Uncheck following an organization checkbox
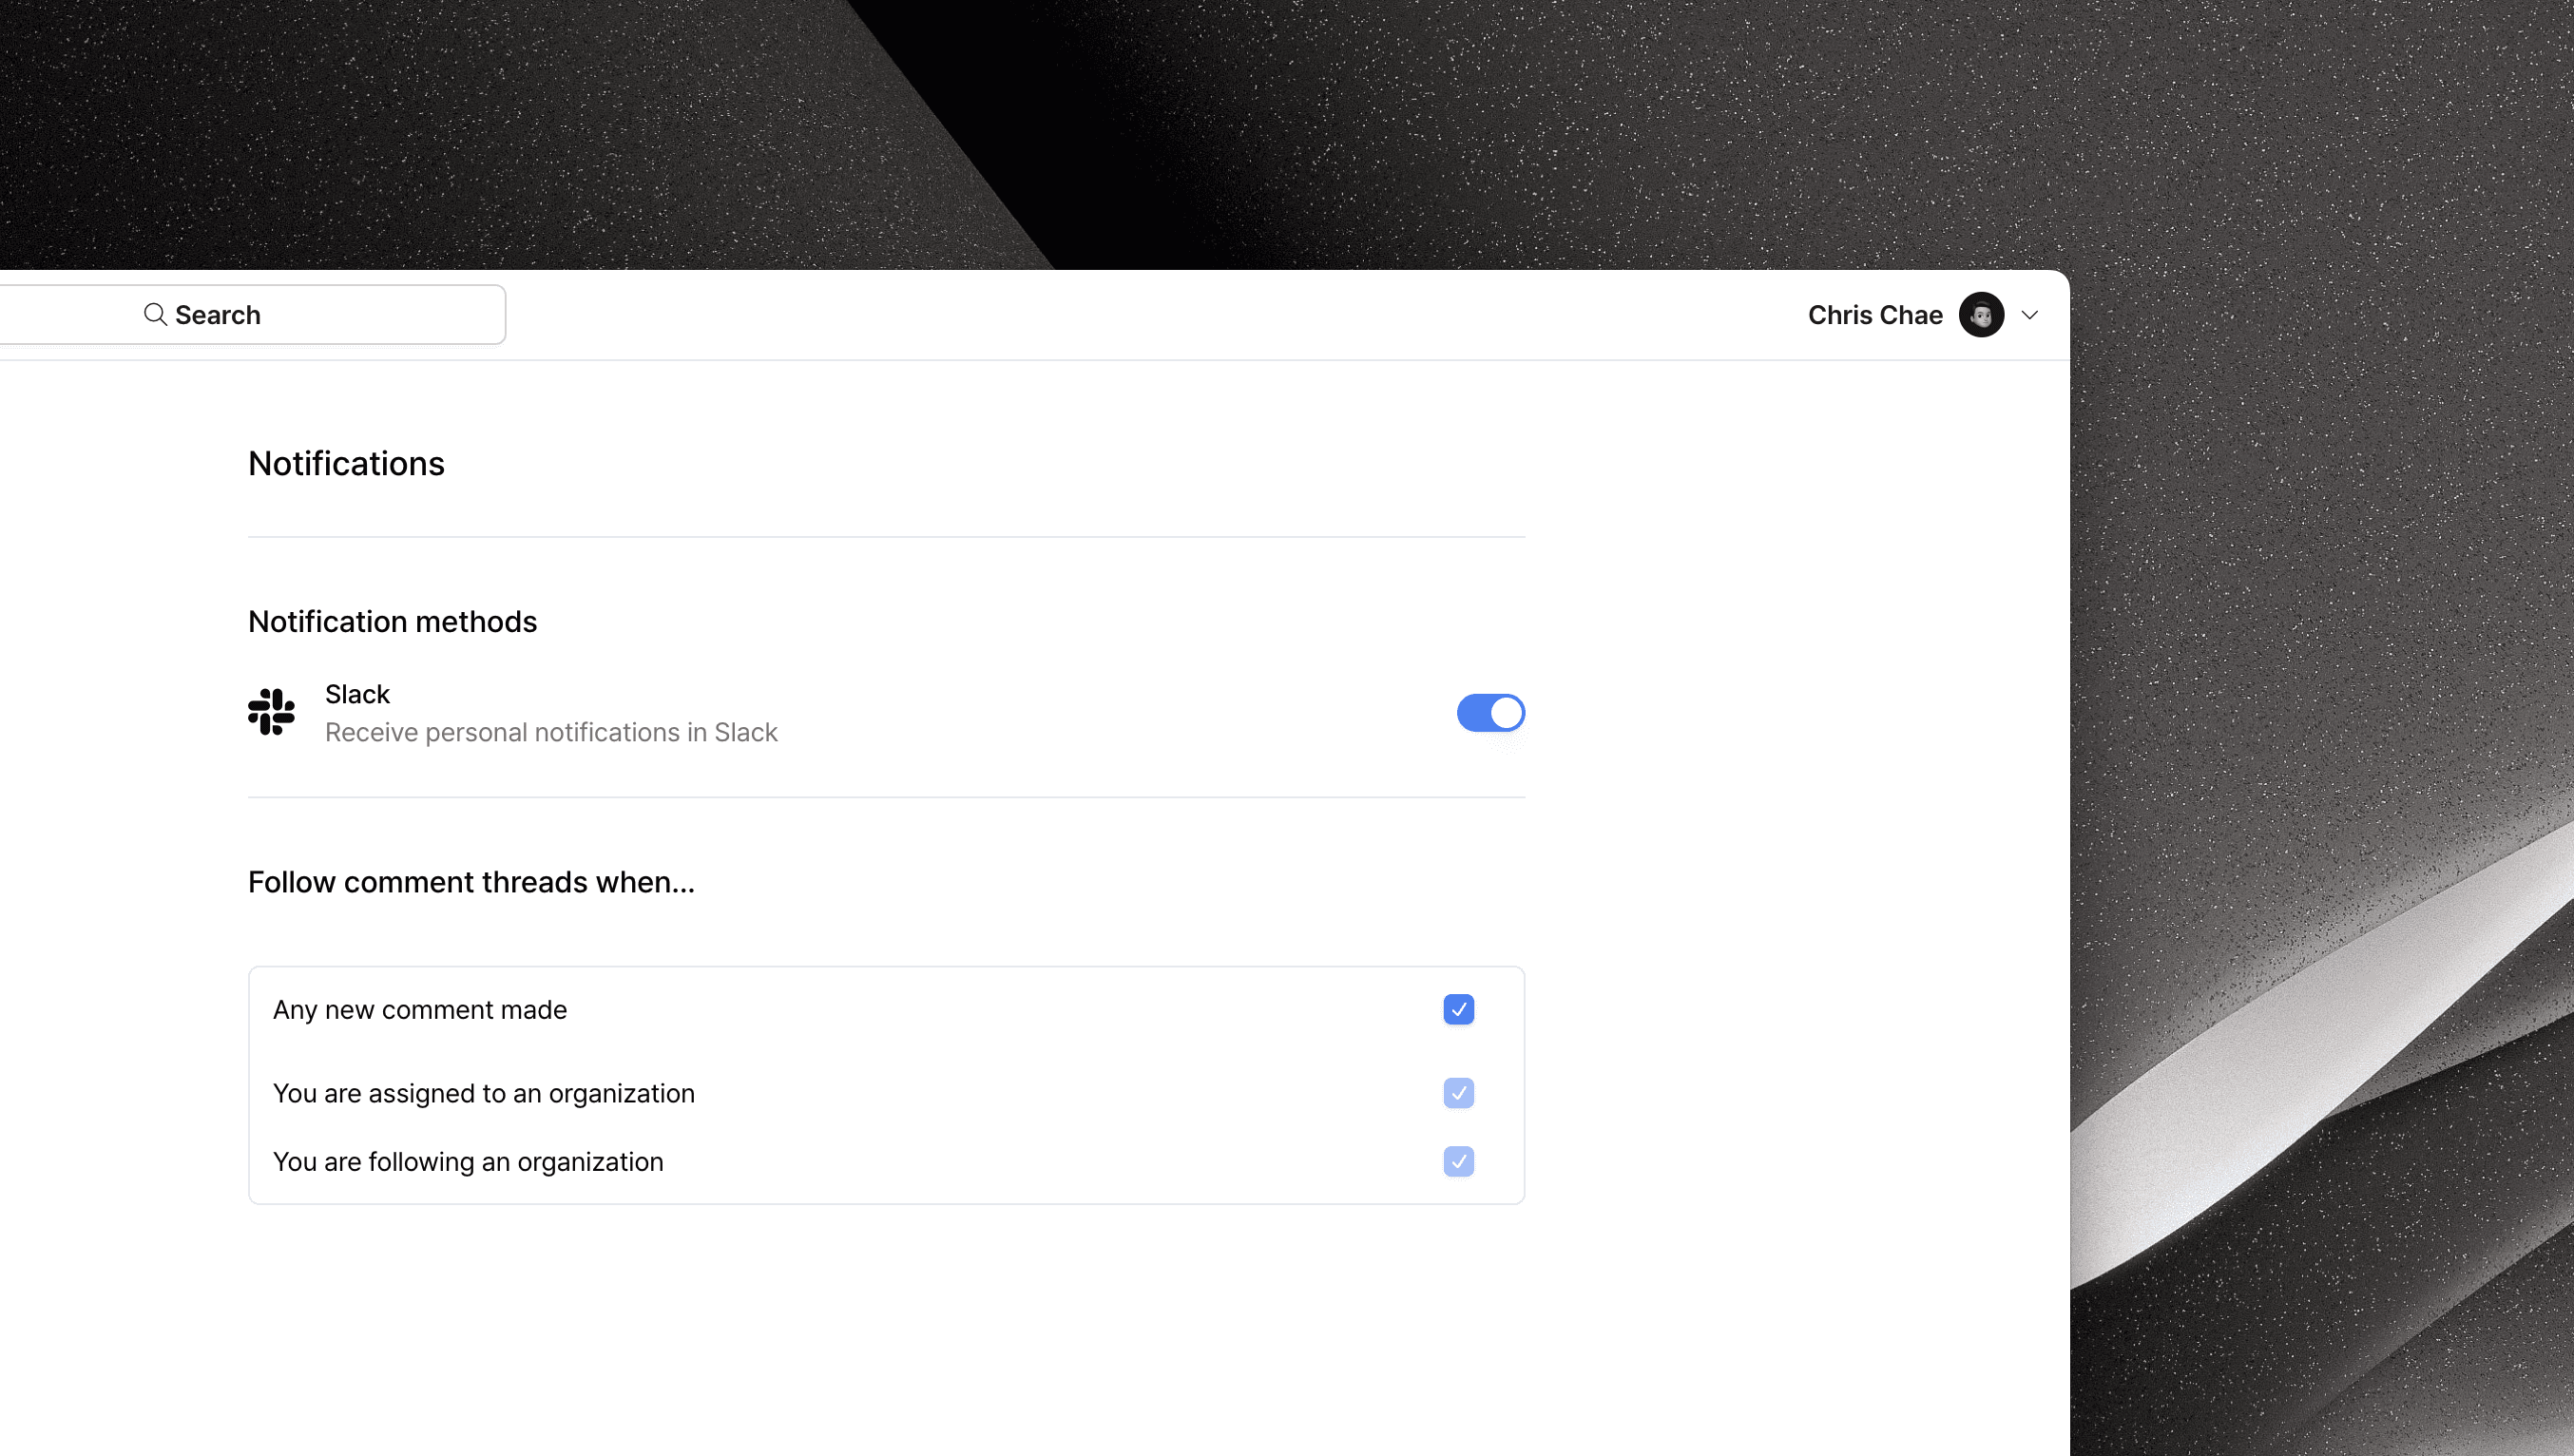This screenshot has height=1456, width=2574. pyautogui.click(x=1458, y=1161)
